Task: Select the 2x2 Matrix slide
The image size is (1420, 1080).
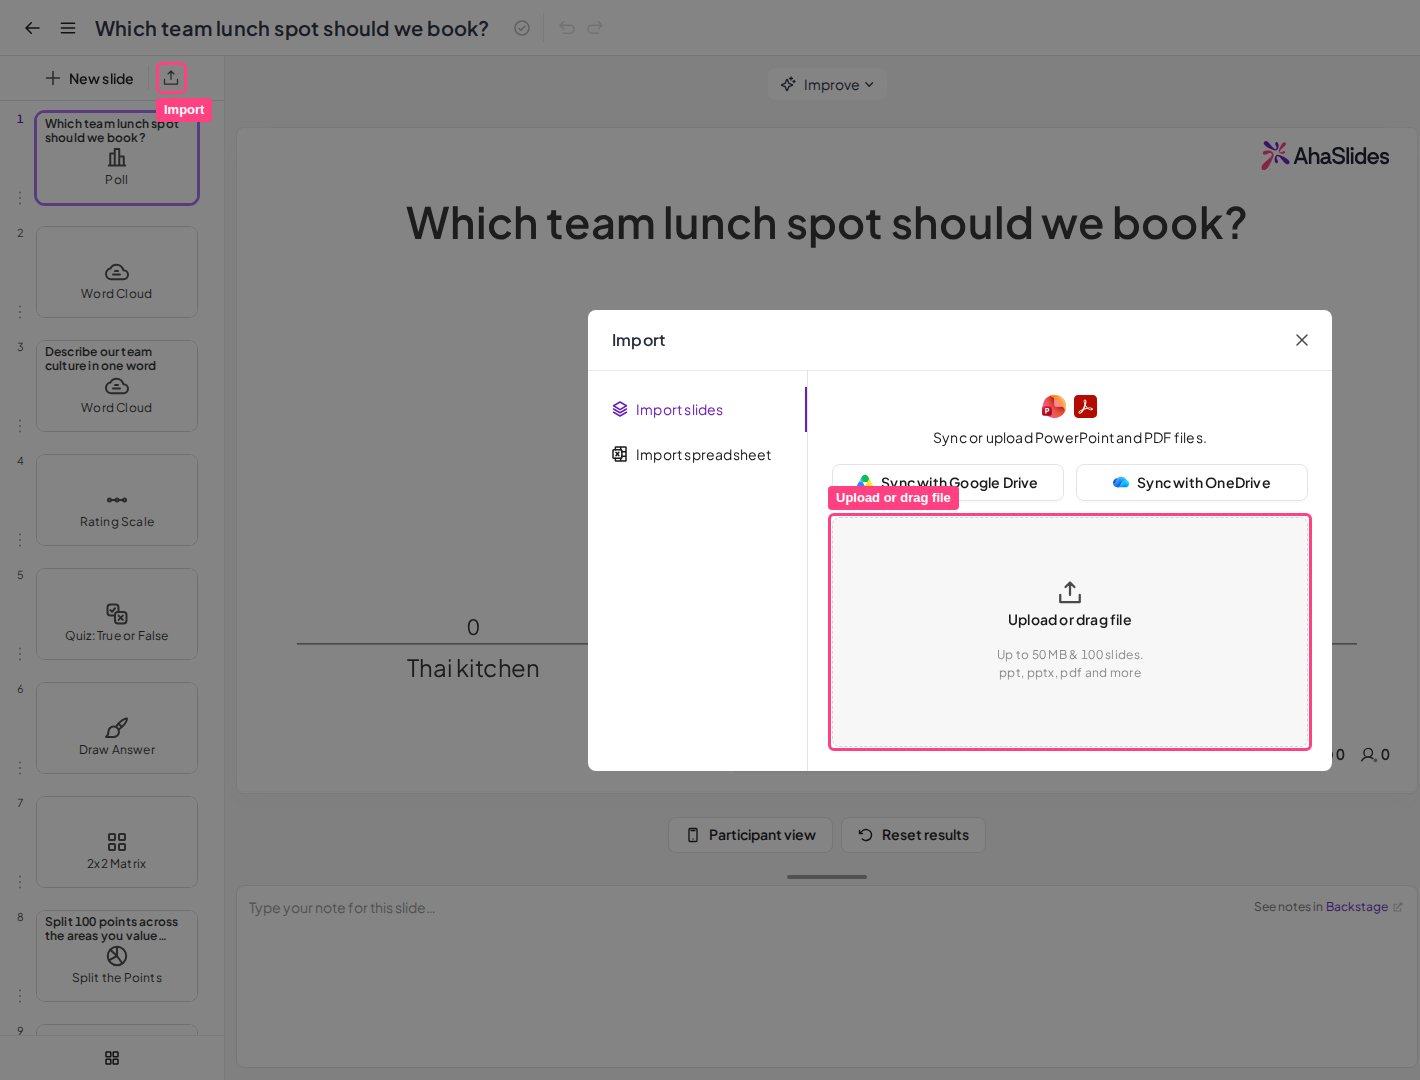Action: coord(117,842)
